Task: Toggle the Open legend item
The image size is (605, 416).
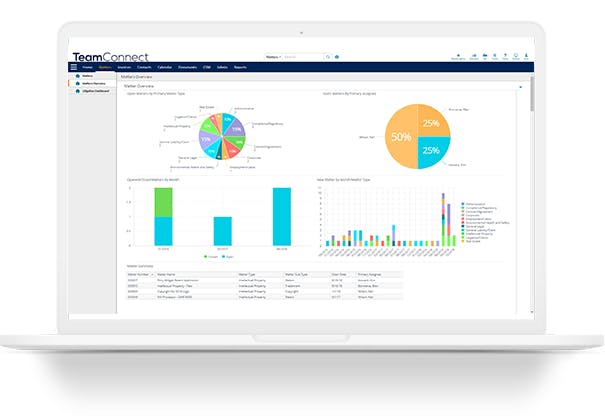Action: coord(228,257)
